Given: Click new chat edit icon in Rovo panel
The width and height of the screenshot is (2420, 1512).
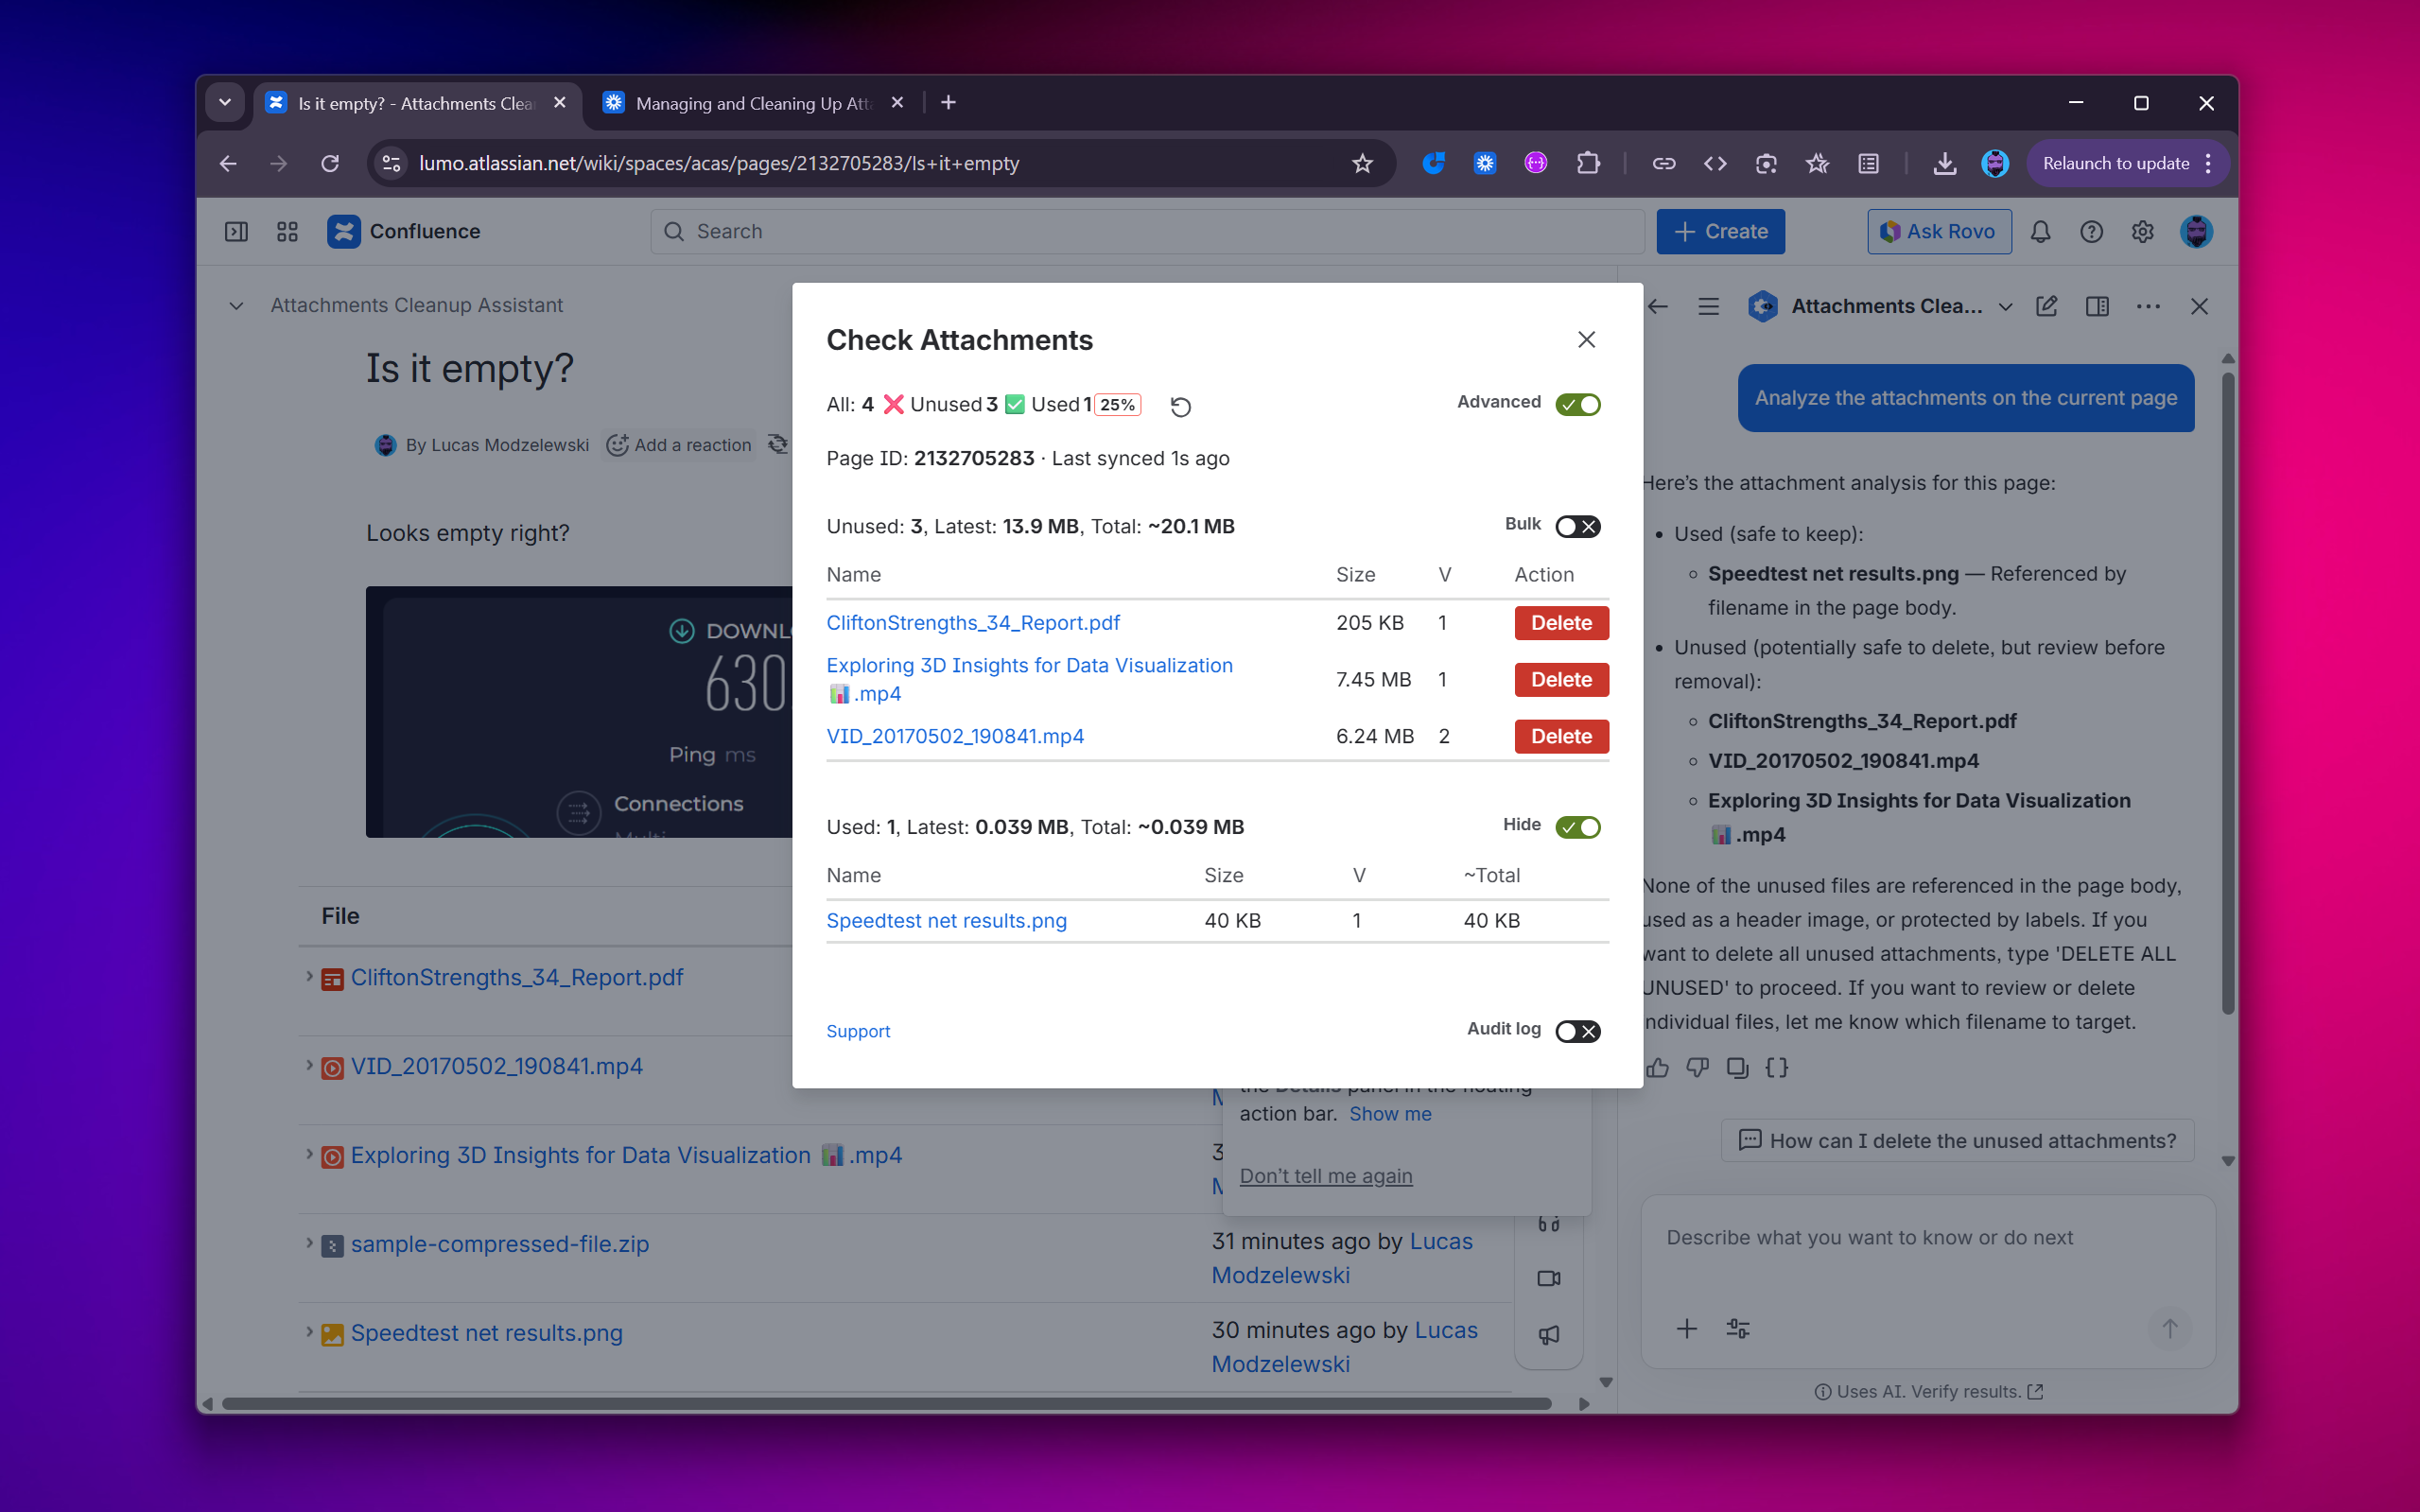Looking at the screenshot, I should pyautogui.click(x=2047, y=307).
